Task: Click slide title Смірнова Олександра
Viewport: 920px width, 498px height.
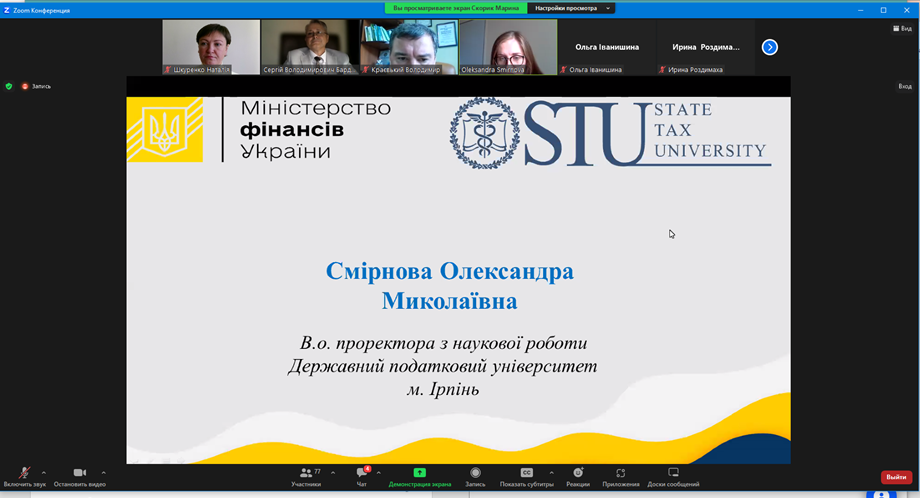Action: tap(449, 286)
